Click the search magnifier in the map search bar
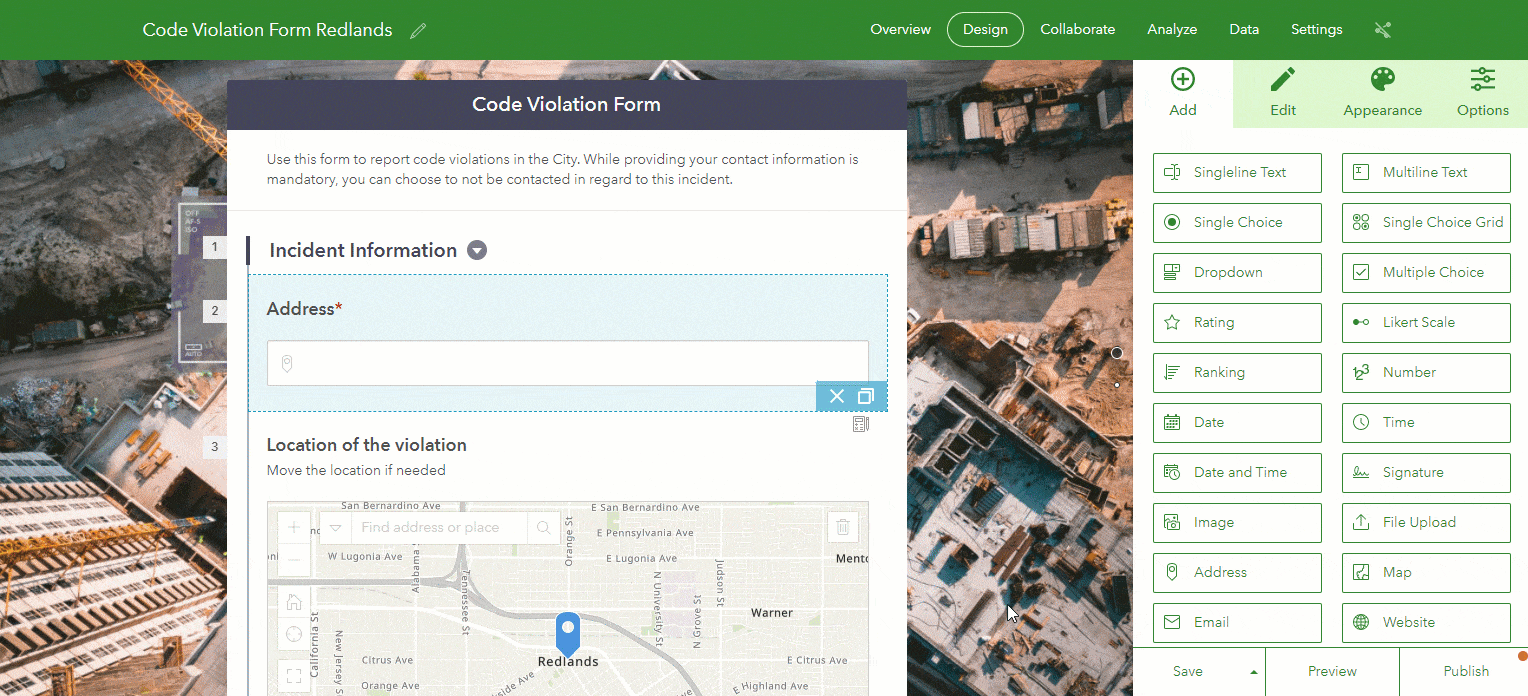Image resolution: width=1528 pixels, height=696 pixels. click(543, 527)
